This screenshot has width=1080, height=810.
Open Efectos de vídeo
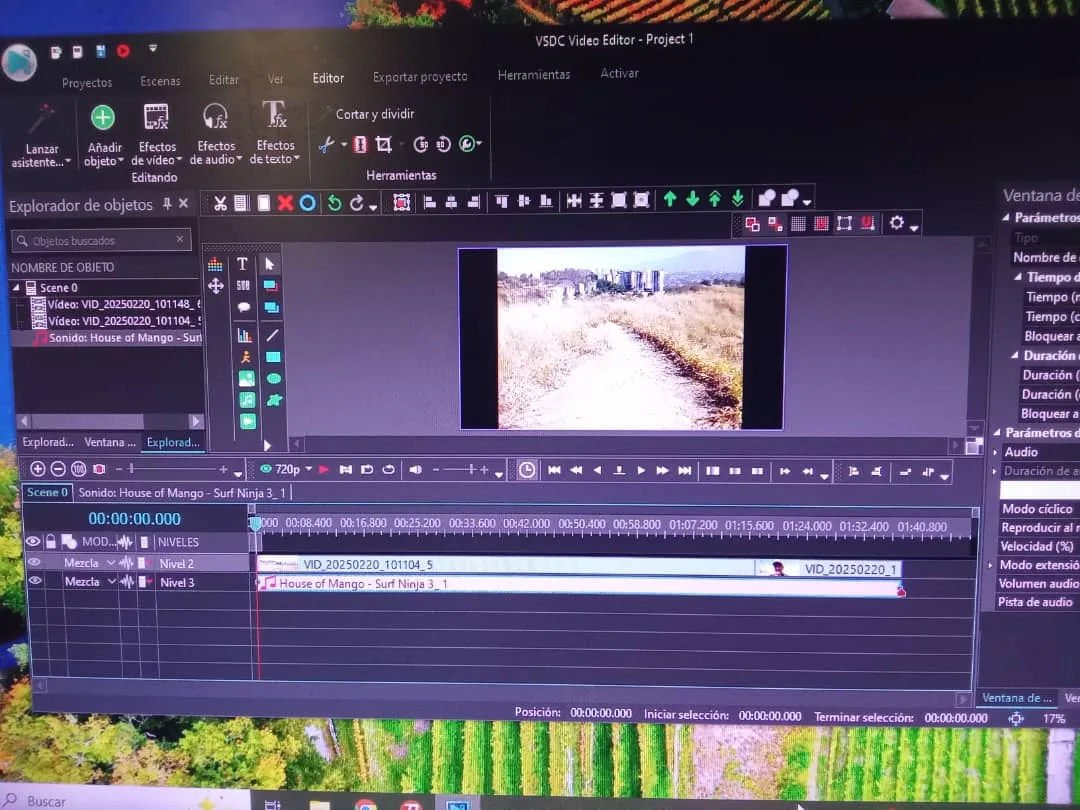(x=156, y=135)
